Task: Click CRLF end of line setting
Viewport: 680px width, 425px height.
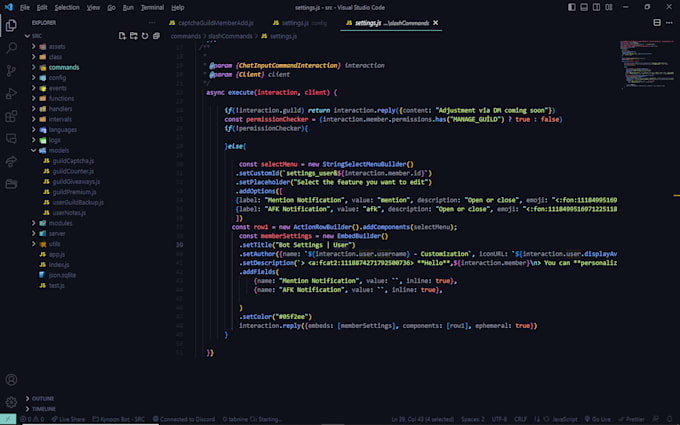Action: 520,419
